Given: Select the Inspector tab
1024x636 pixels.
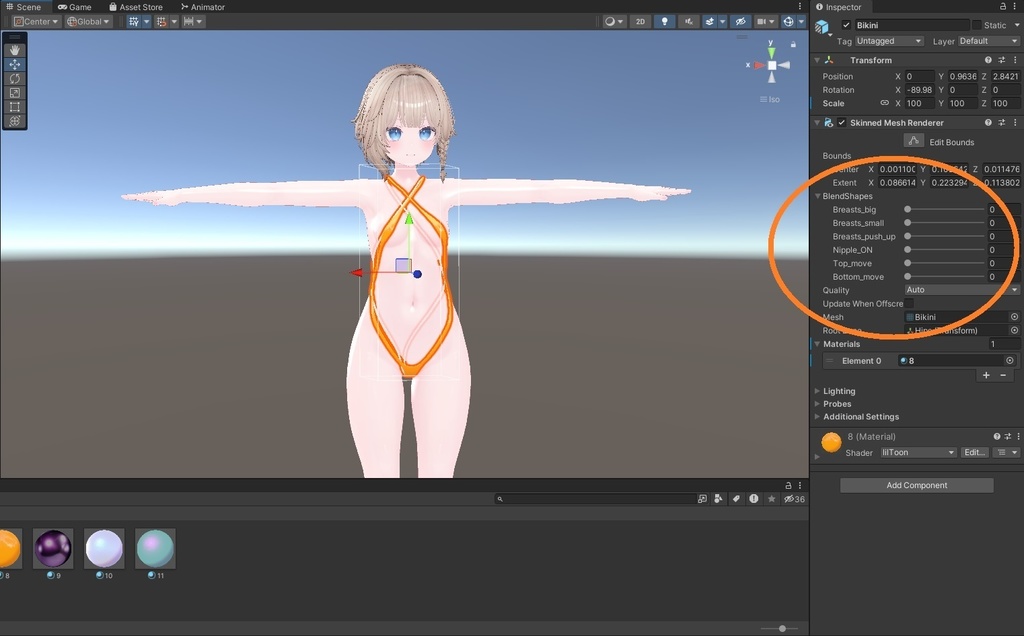Looking at the screenshot, I should coord(839,7).
